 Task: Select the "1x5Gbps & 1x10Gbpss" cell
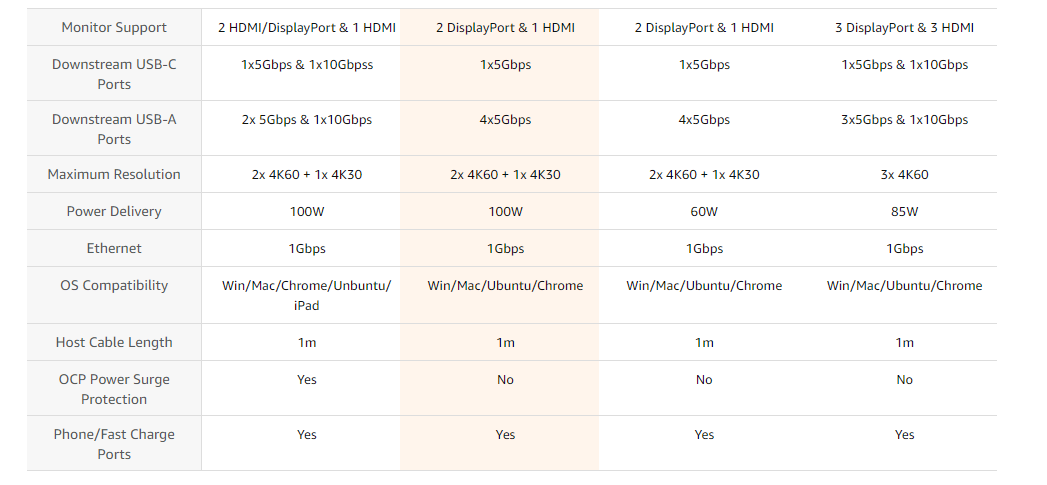point(307,65)
